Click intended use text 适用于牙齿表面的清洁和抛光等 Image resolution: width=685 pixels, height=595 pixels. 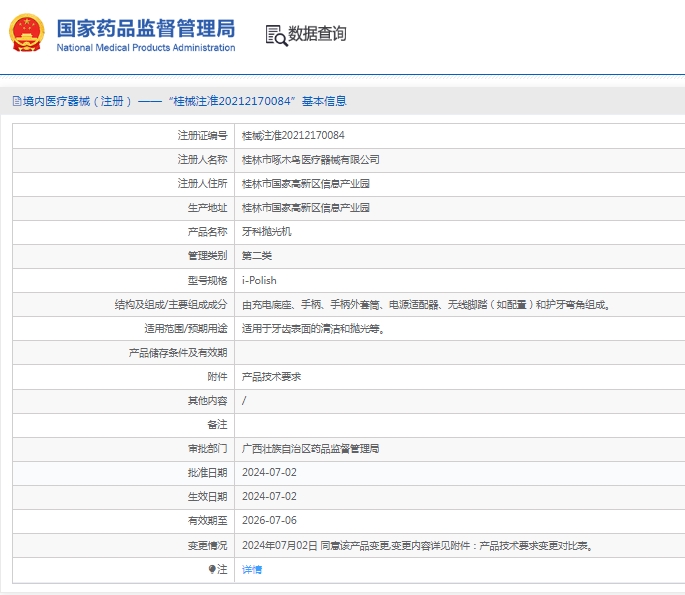[x=313, y=329]
